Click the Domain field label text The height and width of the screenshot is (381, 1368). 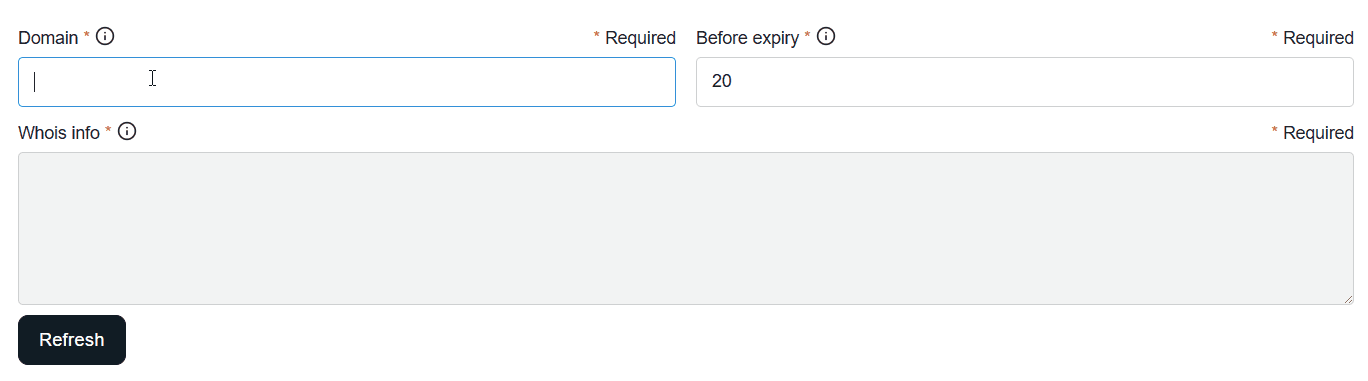[48, 38]
